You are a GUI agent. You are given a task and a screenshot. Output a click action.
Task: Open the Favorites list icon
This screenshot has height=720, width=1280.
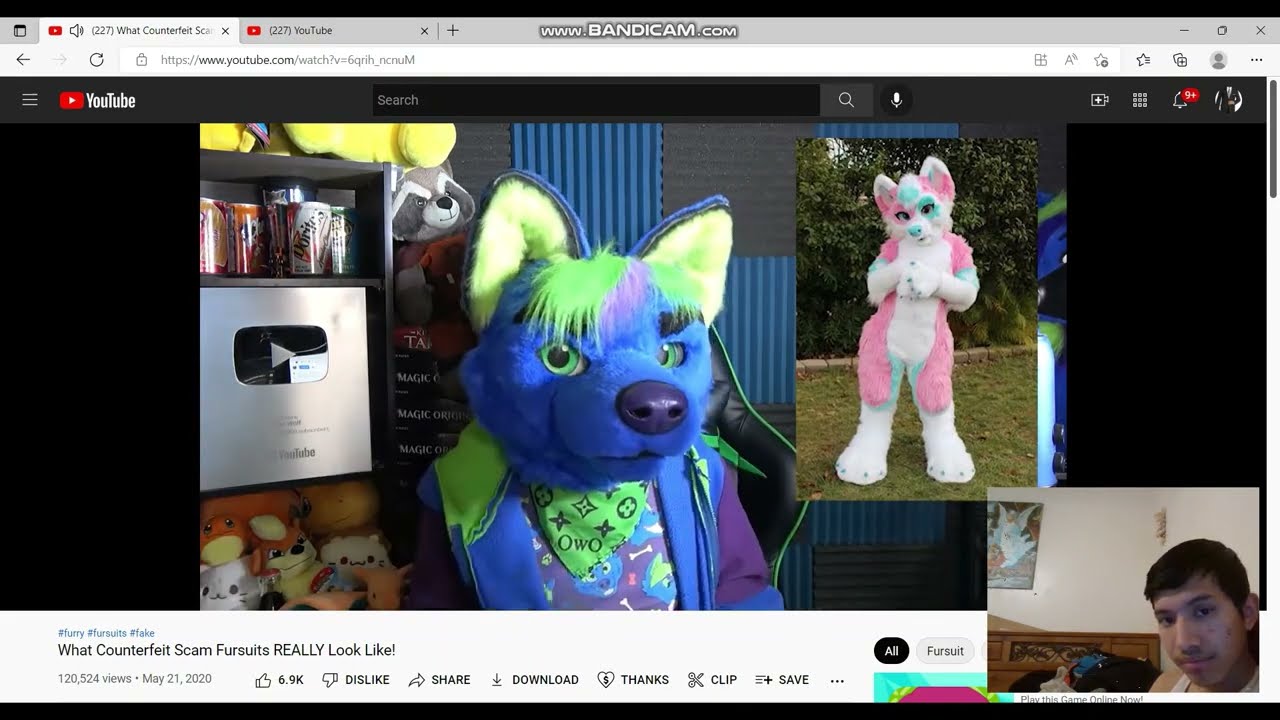pos(1143,60)
